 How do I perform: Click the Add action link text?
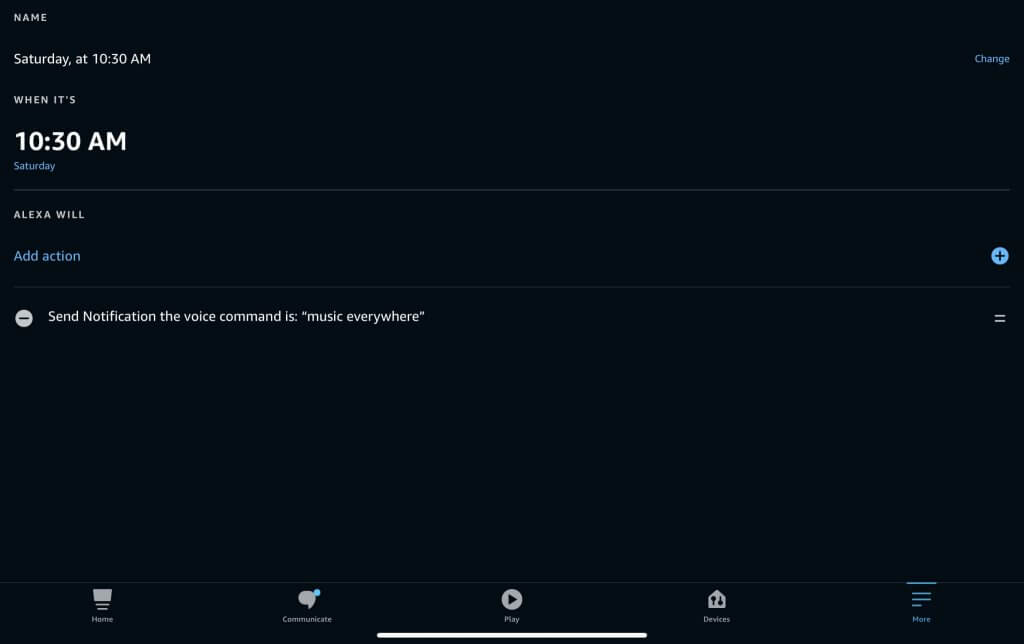click(47, 256)
